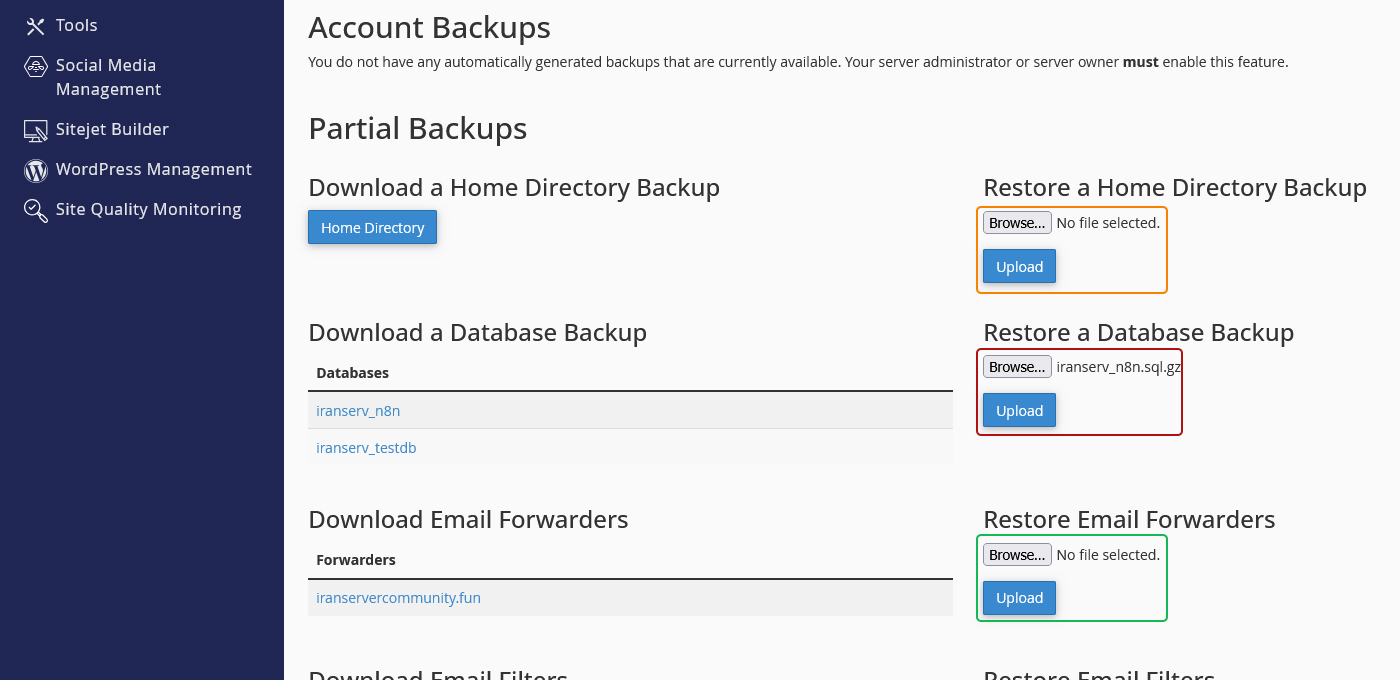
Task: Go to Sitejet Builder
Action: (112, 130)
